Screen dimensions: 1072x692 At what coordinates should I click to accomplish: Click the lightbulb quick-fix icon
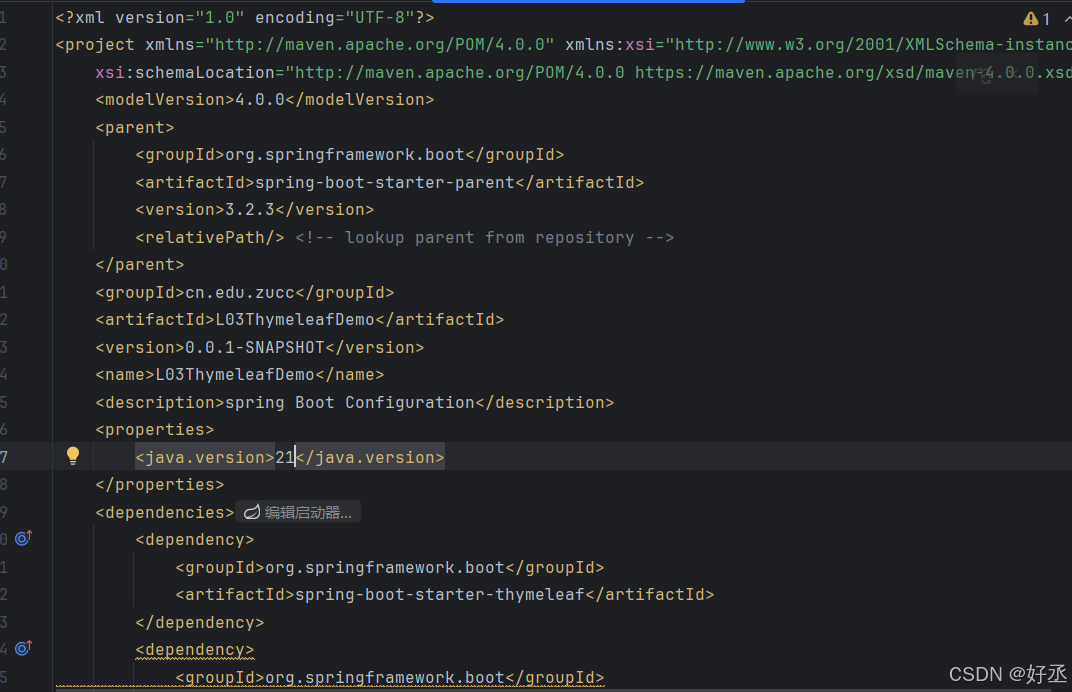(72, 456)
